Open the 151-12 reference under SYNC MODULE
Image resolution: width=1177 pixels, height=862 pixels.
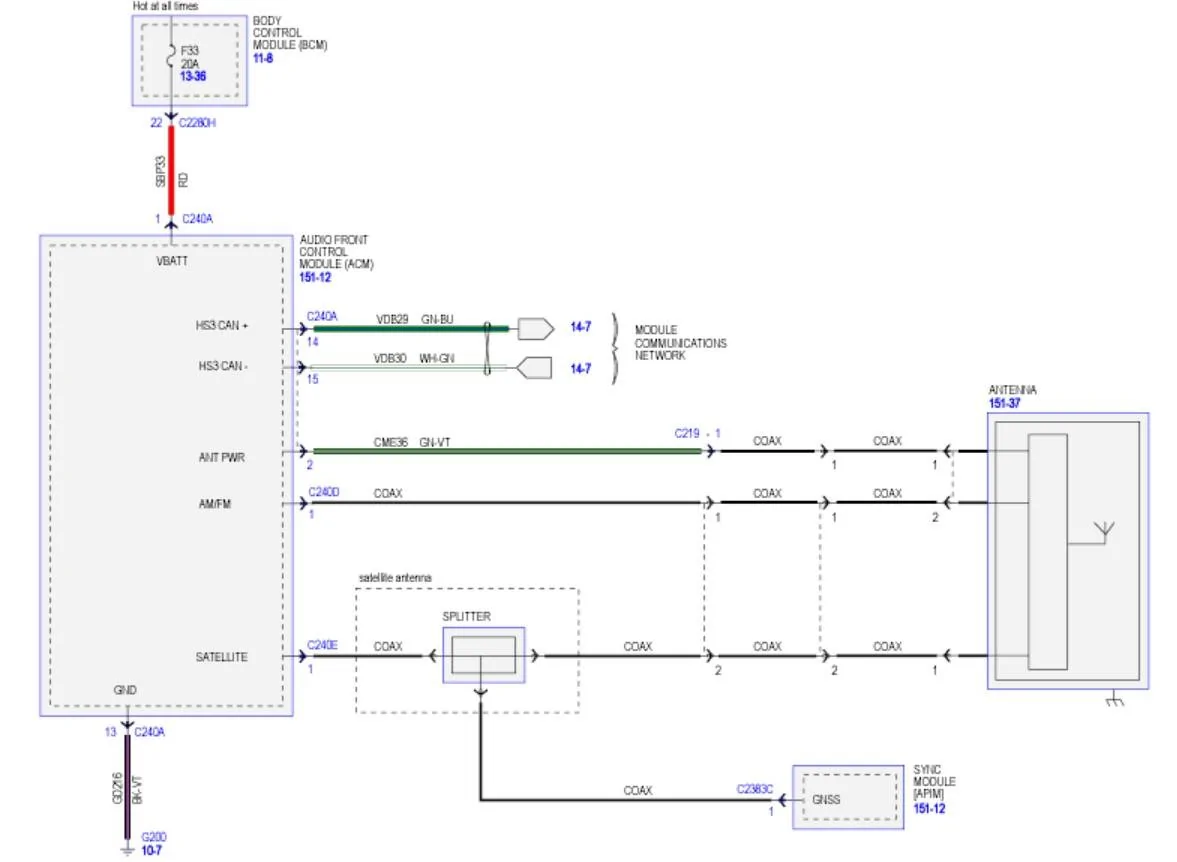pyautogui.click(x=929, y=809)
